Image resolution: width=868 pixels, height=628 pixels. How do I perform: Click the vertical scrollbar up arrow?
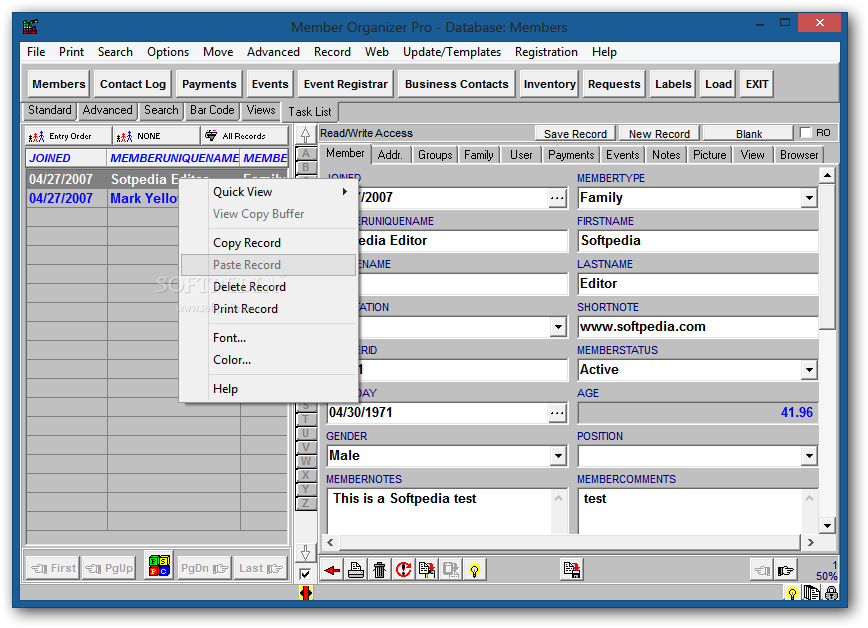coord(827,176)
